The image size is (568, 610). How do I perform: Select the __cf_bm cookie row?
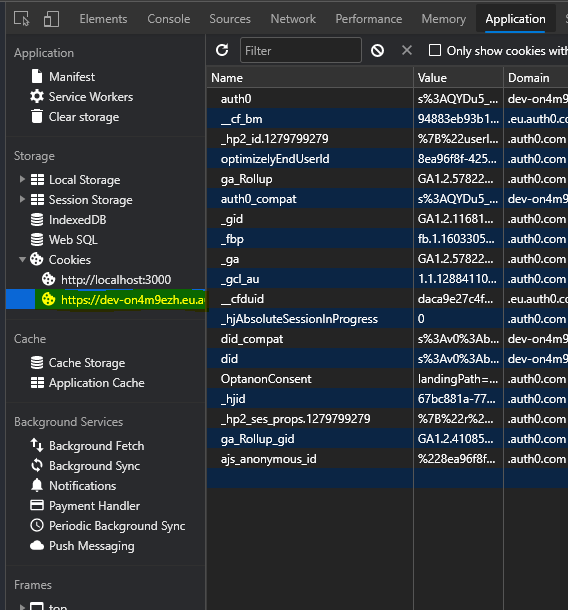pyautogui.click(x=387, y=119)
